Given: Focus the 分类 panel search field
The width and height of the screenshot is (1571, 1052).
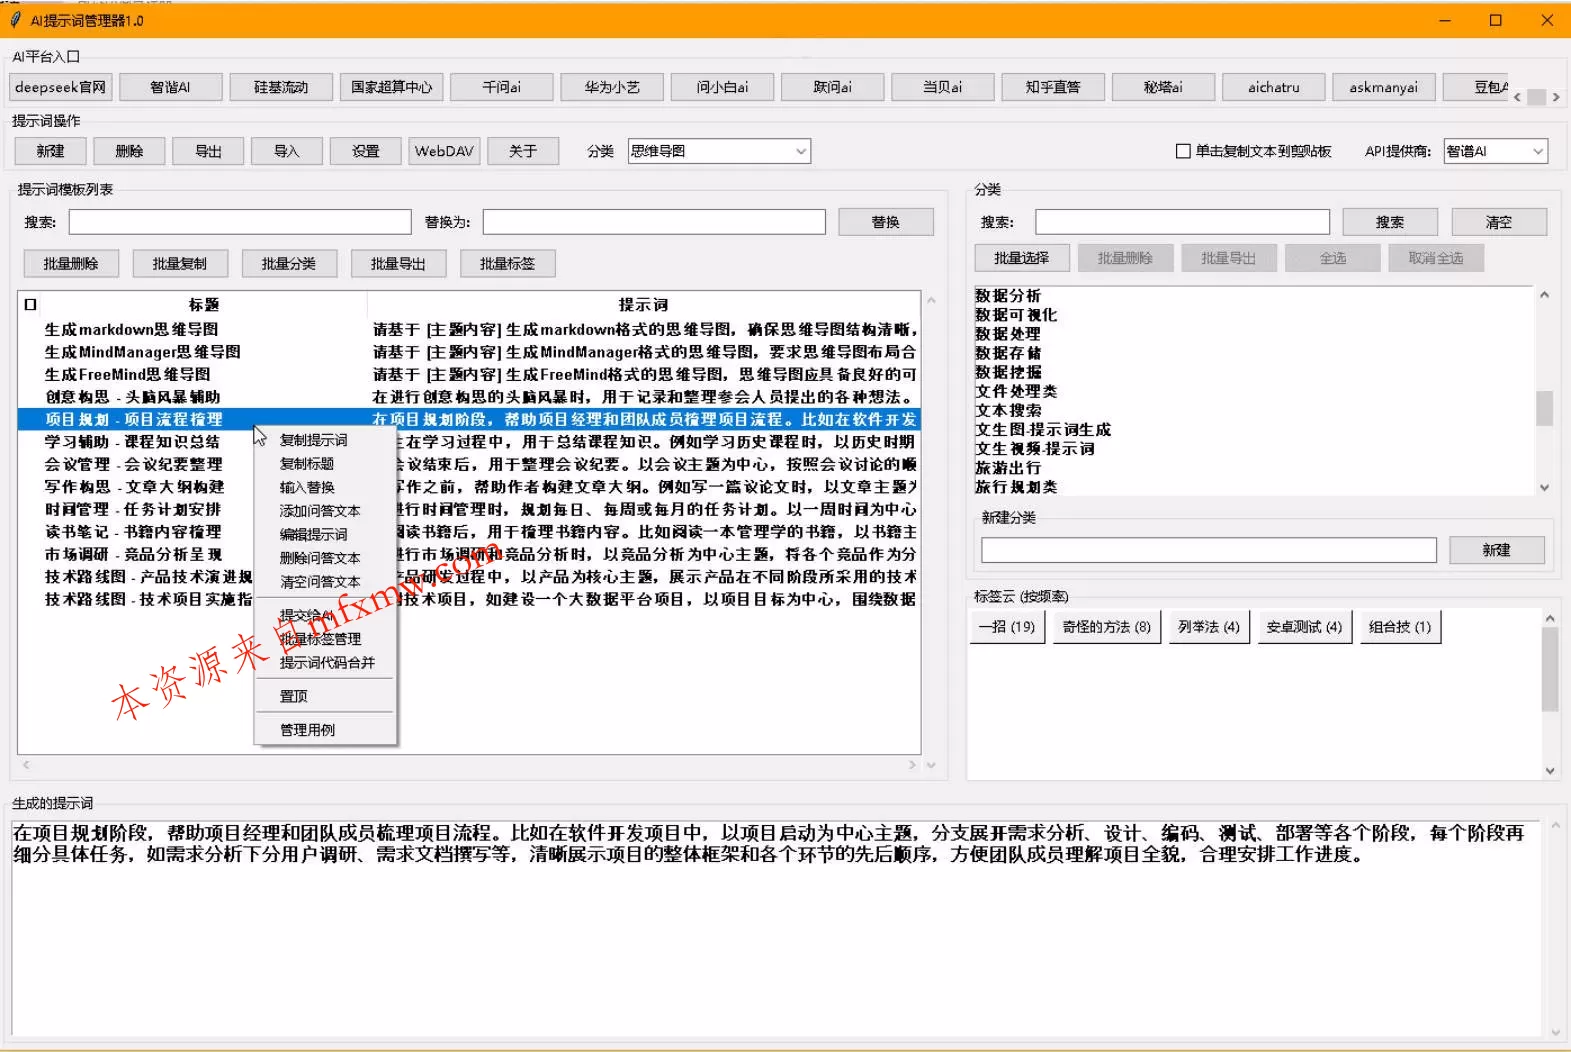Looking at the screenshot, I should [1182, 222].
